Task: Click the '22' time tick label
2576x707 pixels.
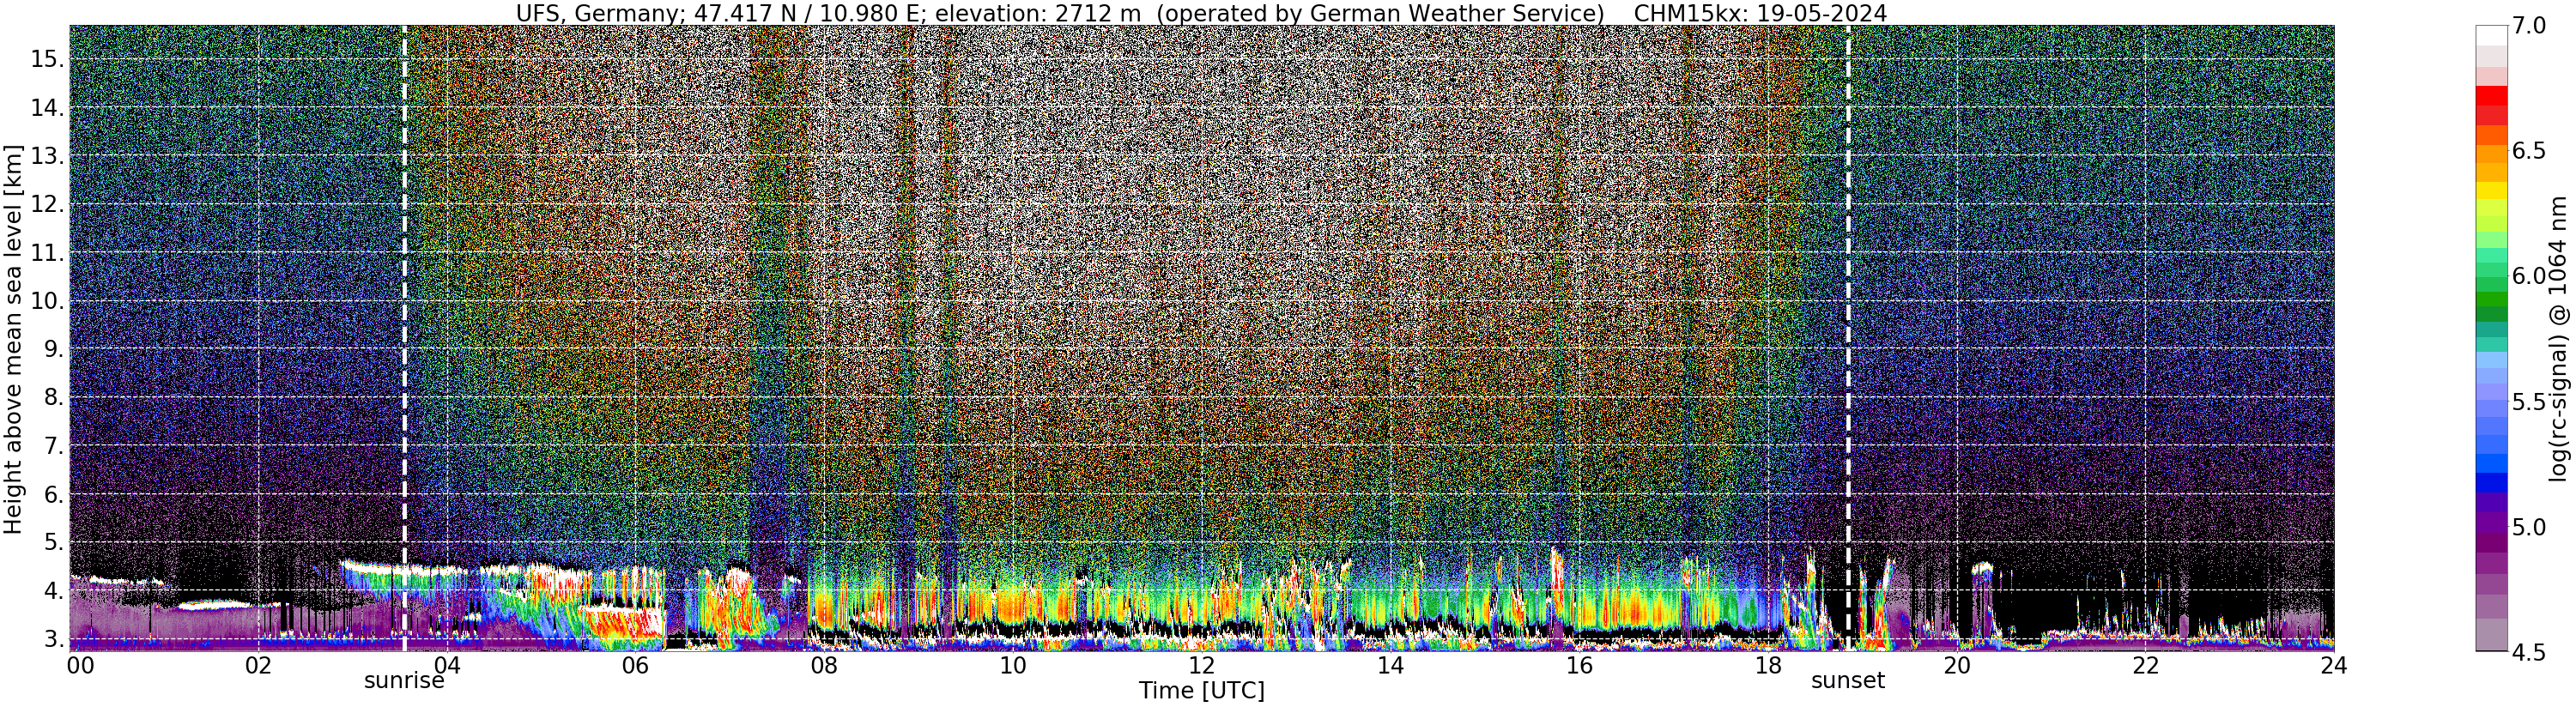Action: point(2145,666)
